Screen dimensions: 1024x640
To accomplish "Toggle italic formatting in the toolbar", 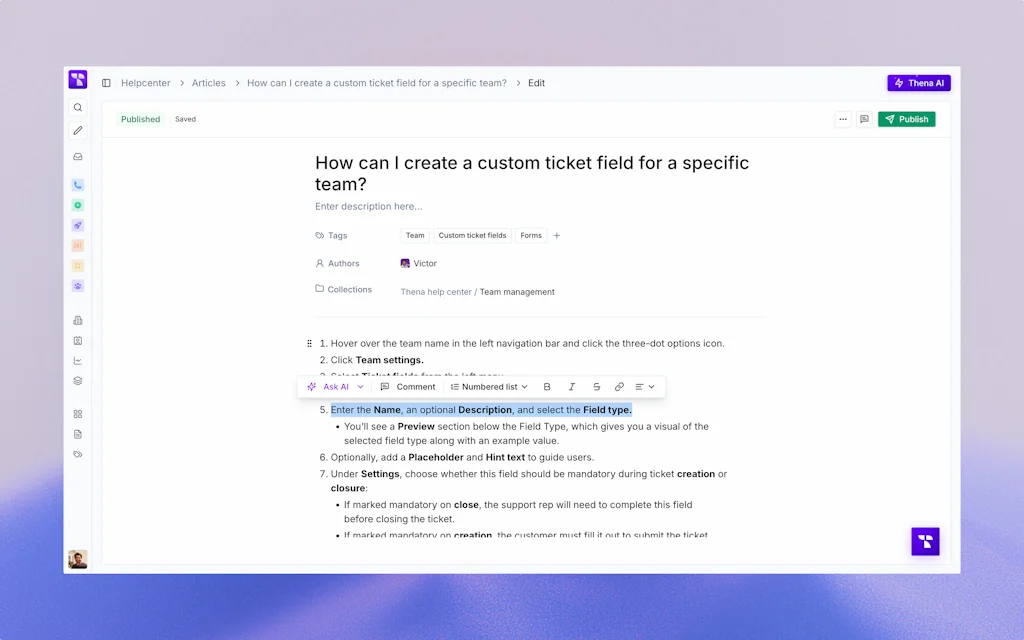I will point(571,386).
